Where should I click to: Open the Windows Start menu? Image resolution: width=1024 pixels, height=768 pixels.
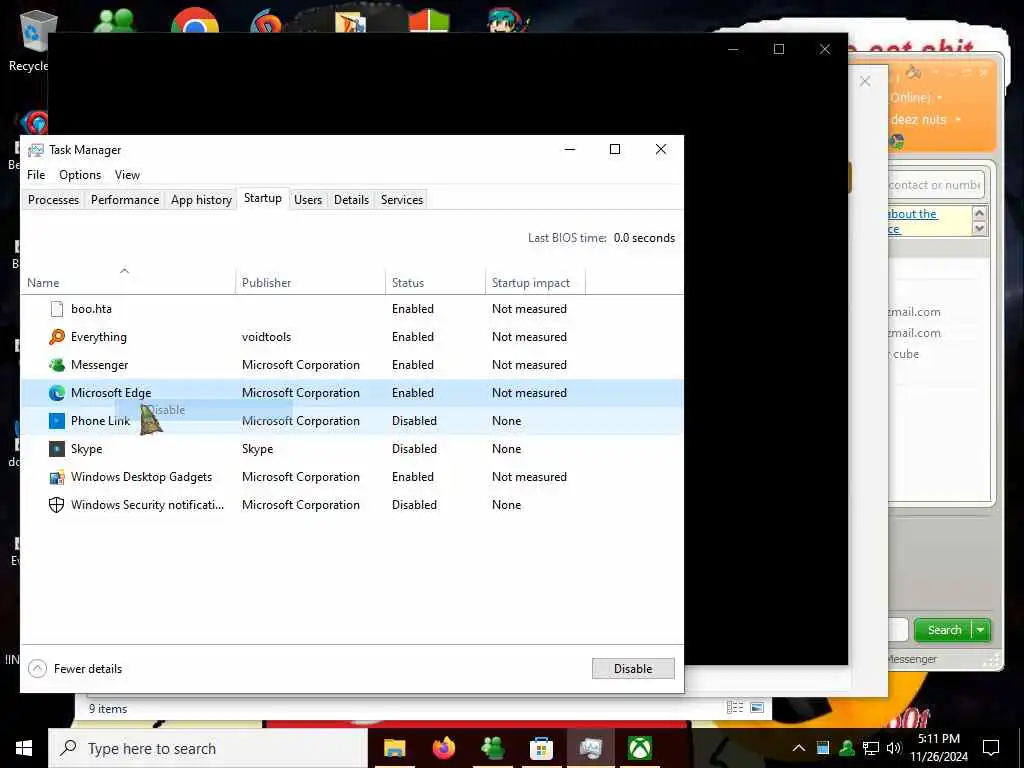tap(24, 748)
